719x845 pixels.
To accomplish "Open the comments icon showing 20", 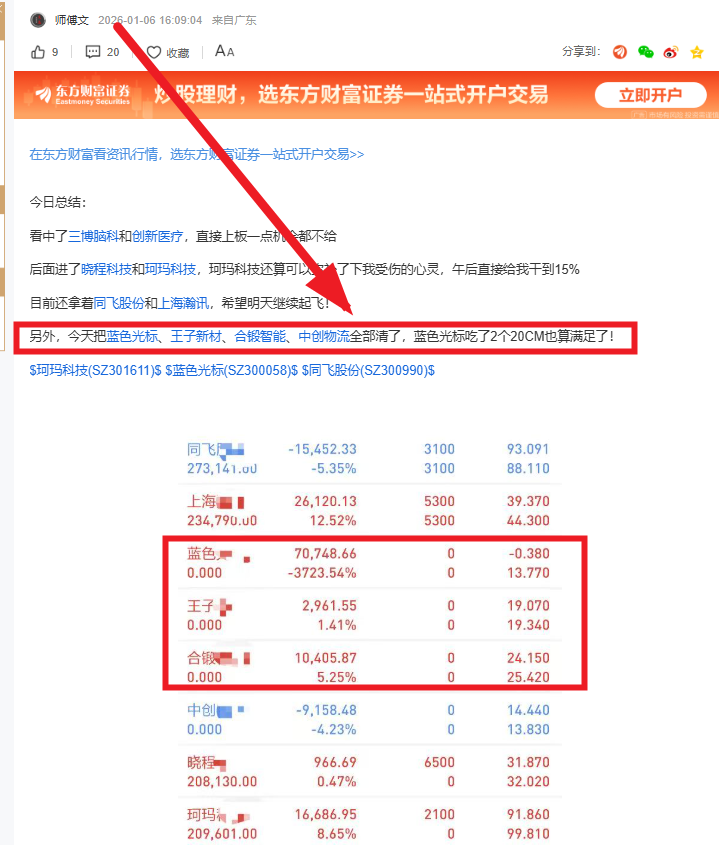I will [93, 52].
